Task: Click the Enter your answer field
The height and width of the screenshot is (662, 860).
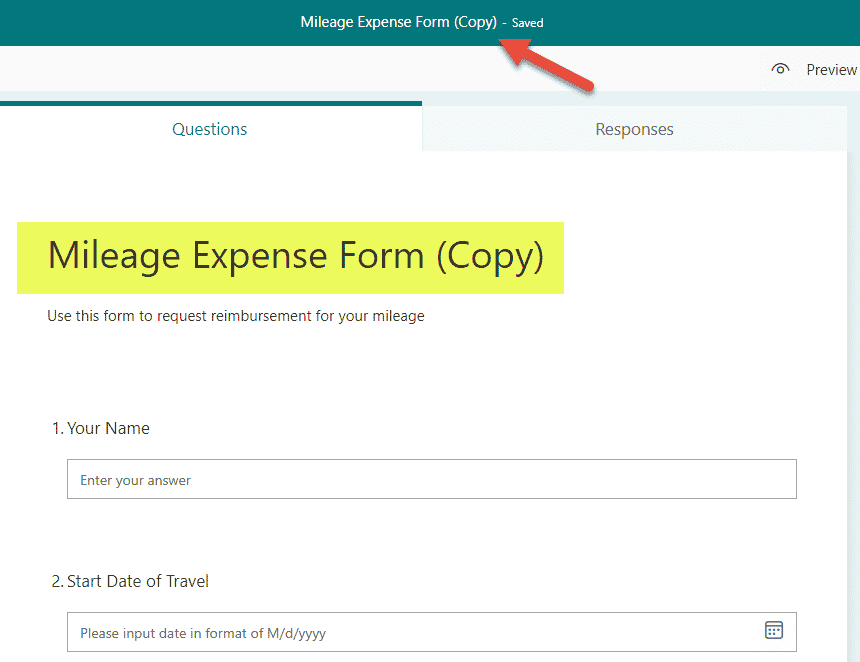Action: coord(431,479)
